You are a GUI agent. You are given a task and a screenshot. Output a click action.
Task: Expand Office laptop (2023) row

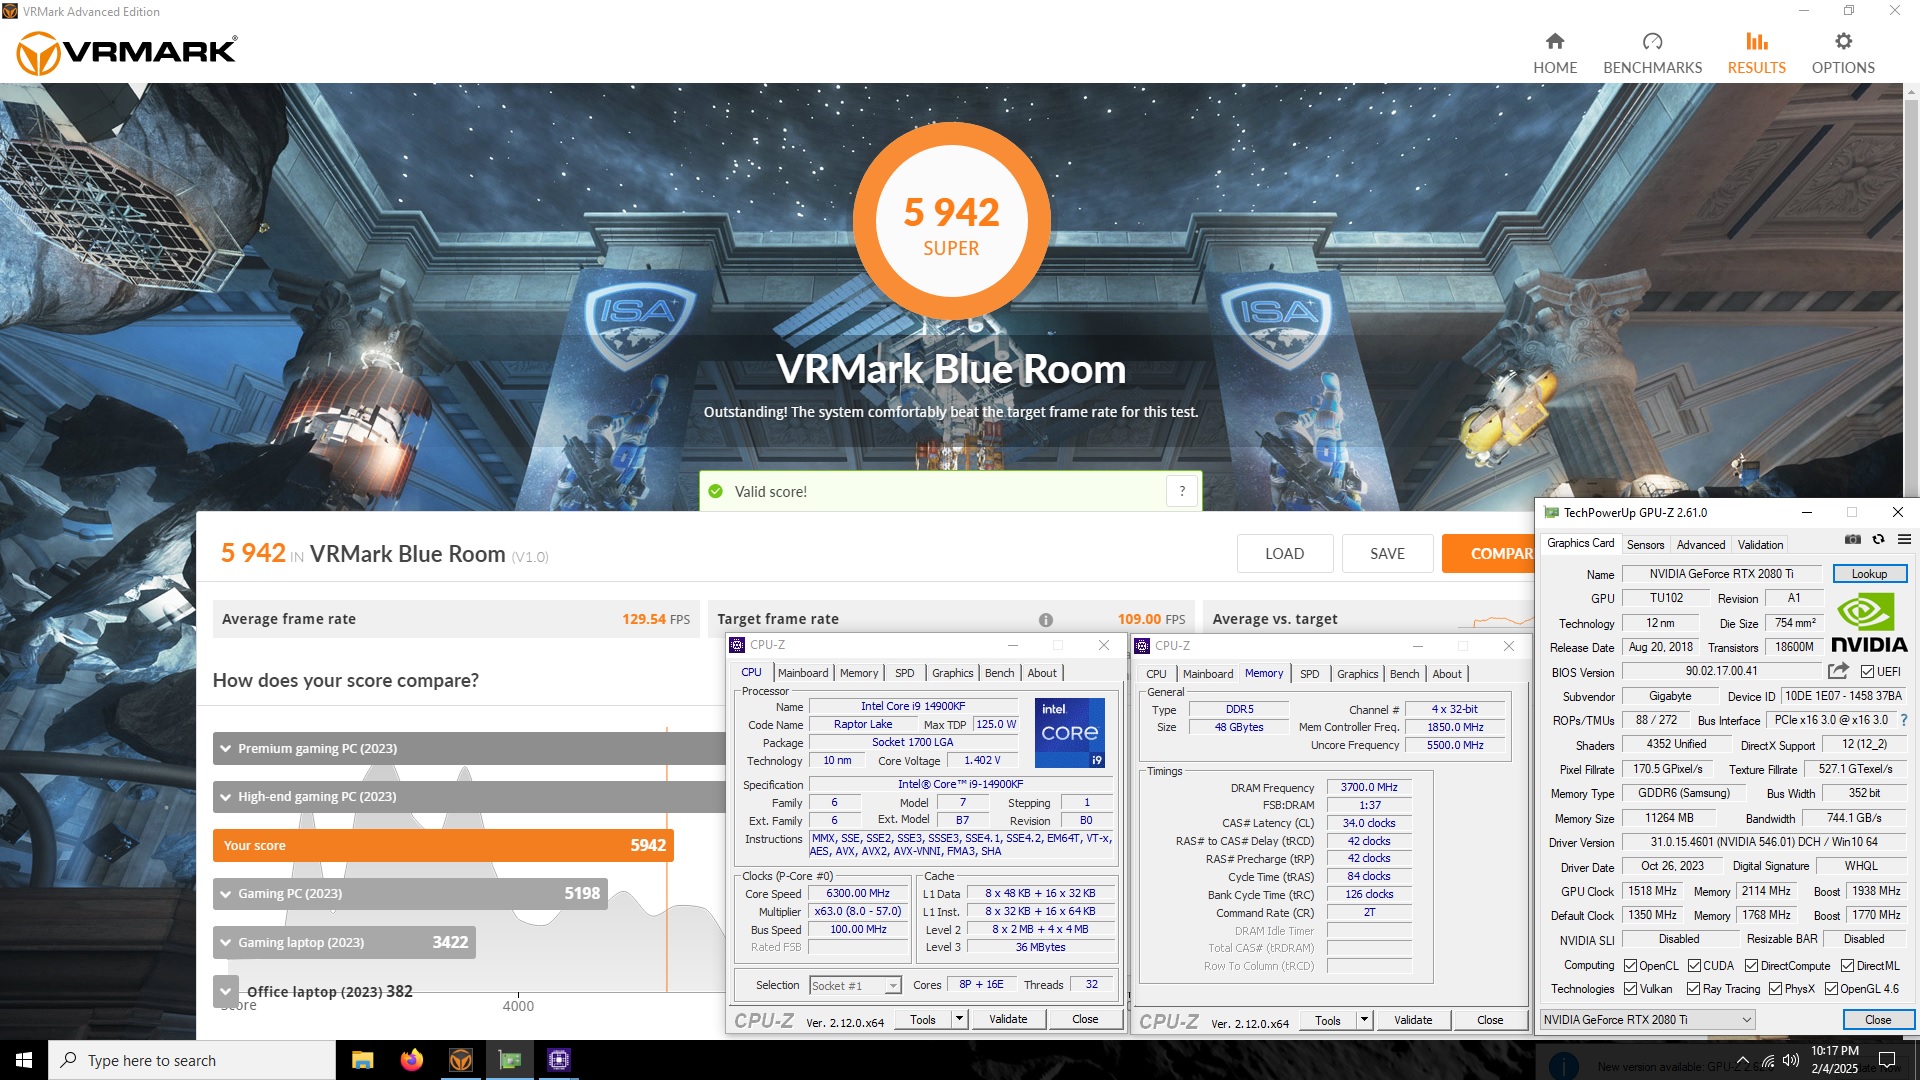click(x=226, y=991)
